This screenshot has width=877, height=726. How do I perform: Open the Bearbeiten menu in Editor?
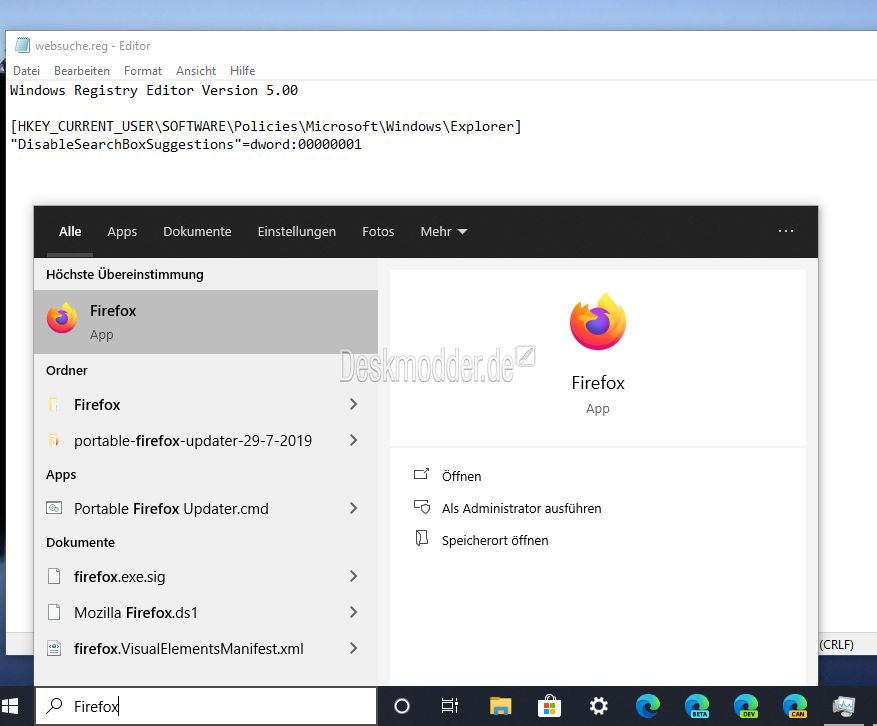(82, 70)
